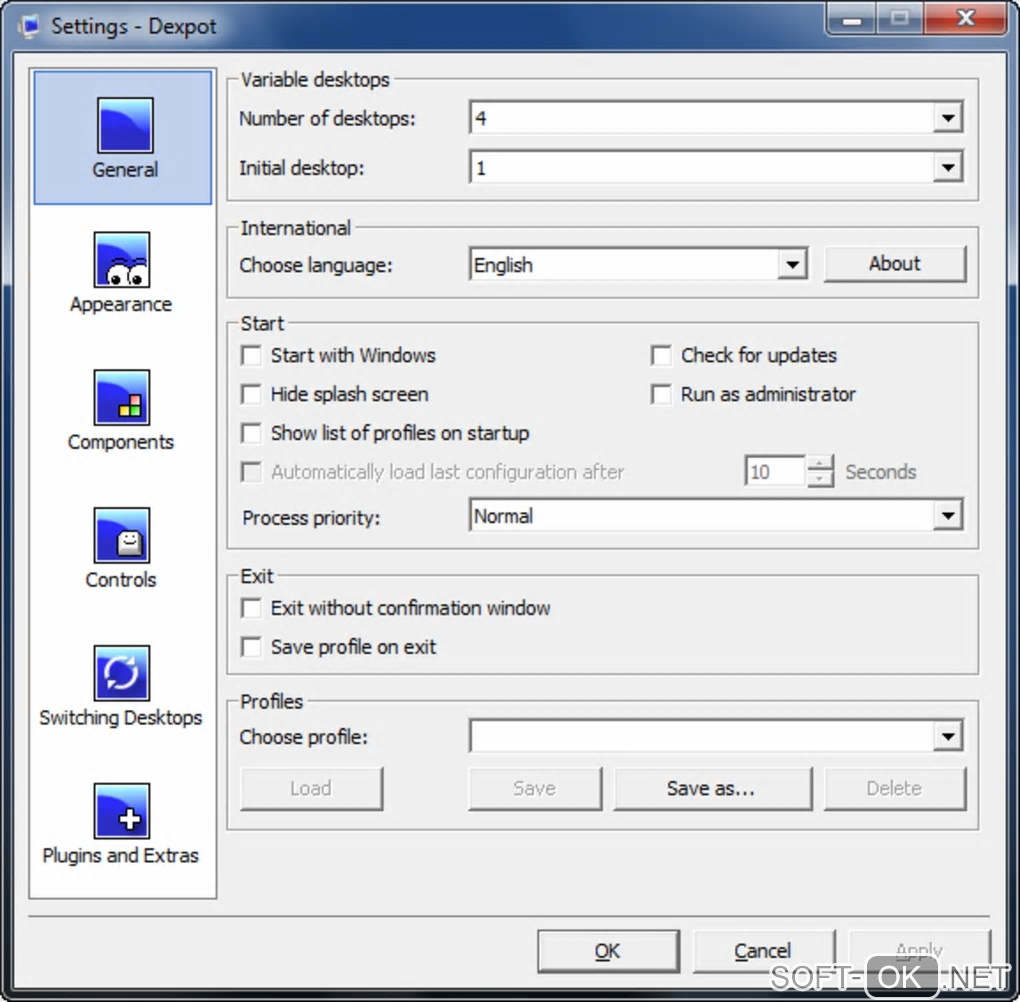Open the Components settings icon
Screen dimensions: 1020x1002
(122, 398)
